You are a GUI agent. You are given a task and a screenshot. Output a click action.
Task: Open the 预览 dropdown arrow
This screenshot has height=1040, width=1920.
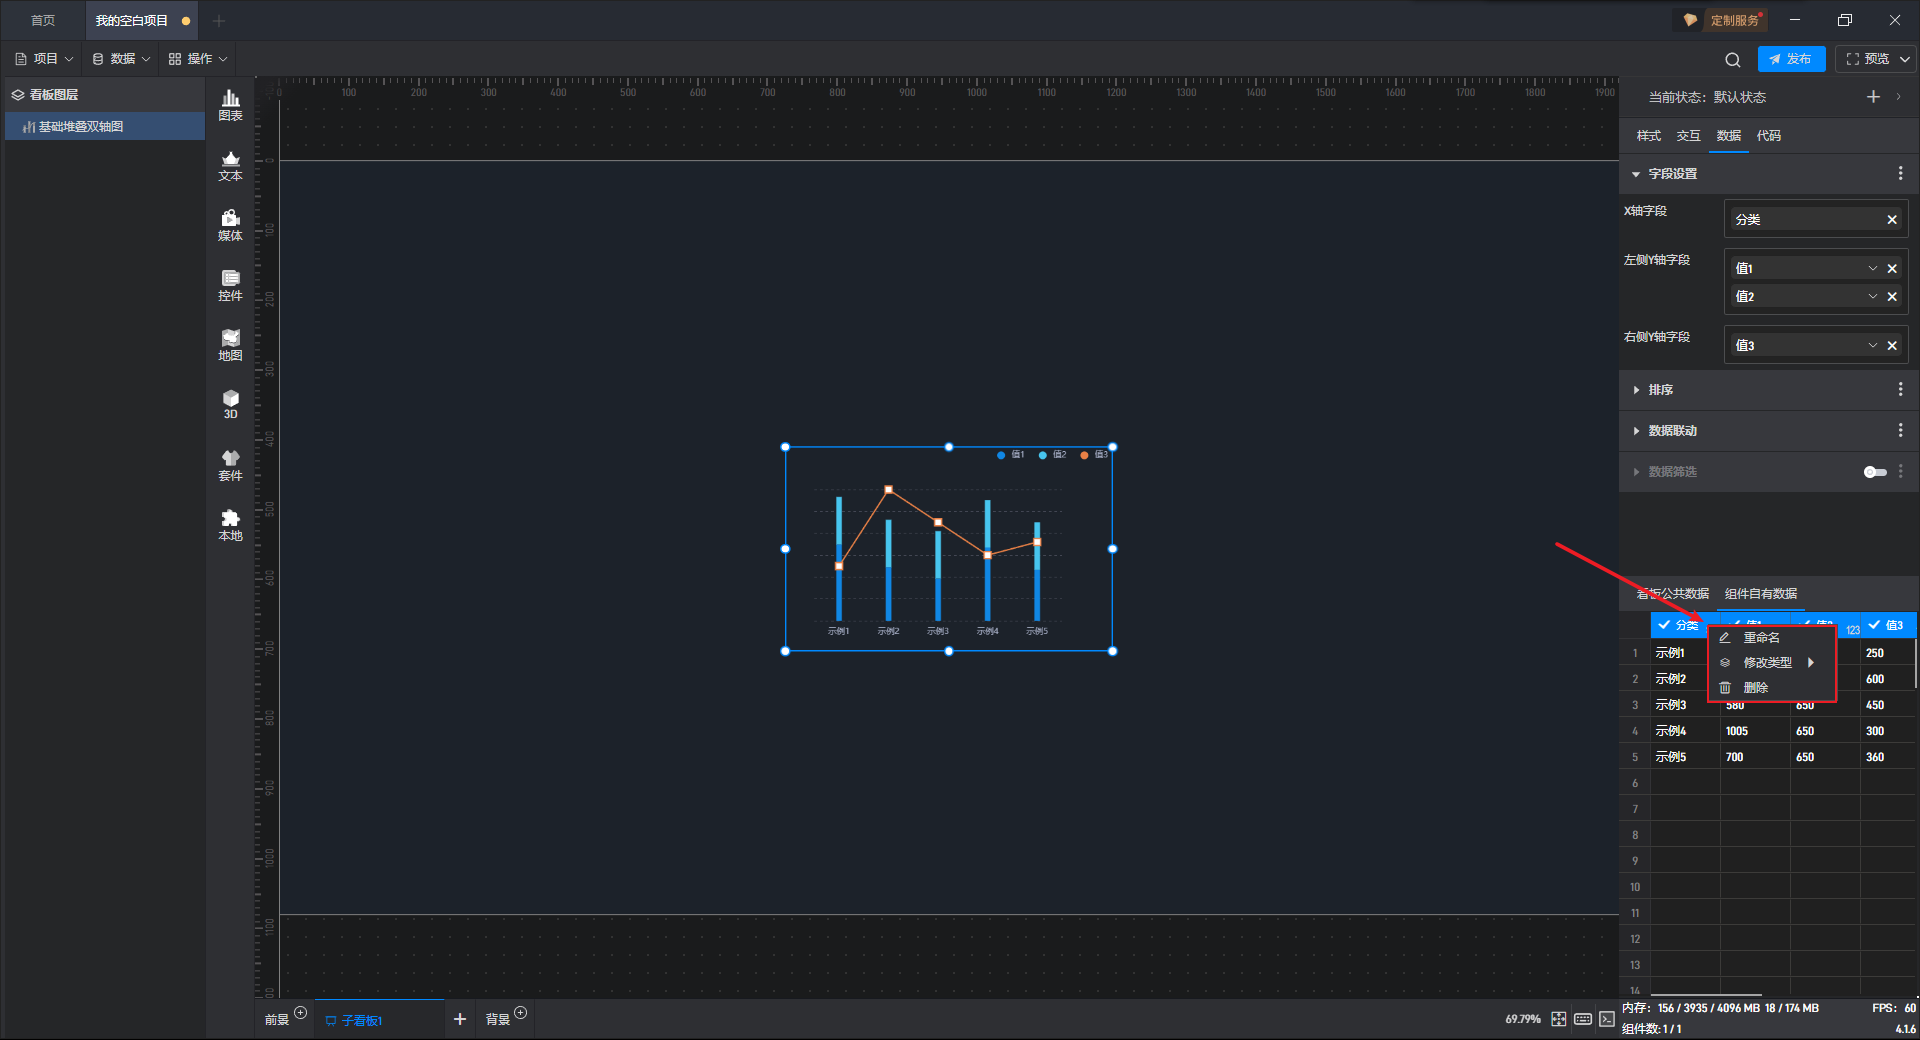coord(1905,59)
